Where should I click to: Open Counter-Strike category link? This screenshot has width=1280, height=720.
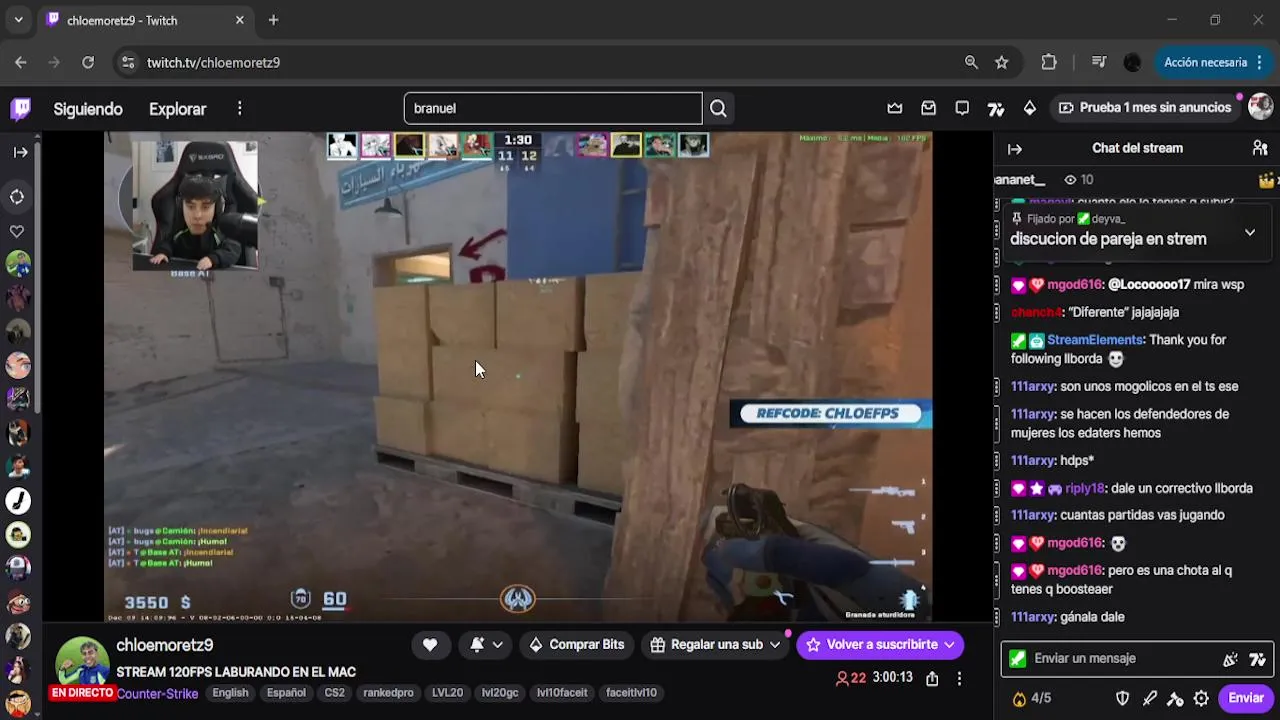tap(157, 693)
